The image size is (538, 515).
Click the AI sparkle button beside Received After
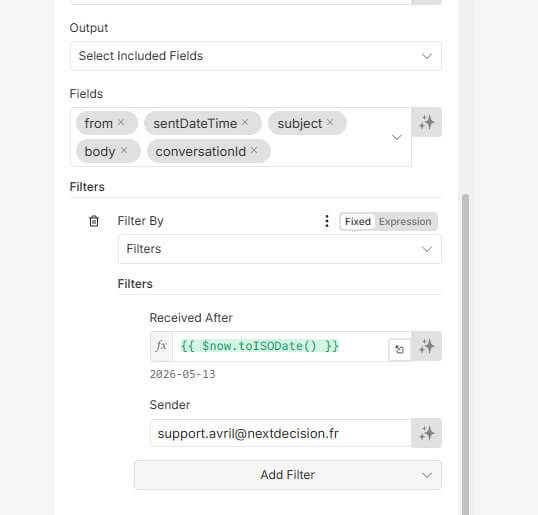[x=426, y=346]
